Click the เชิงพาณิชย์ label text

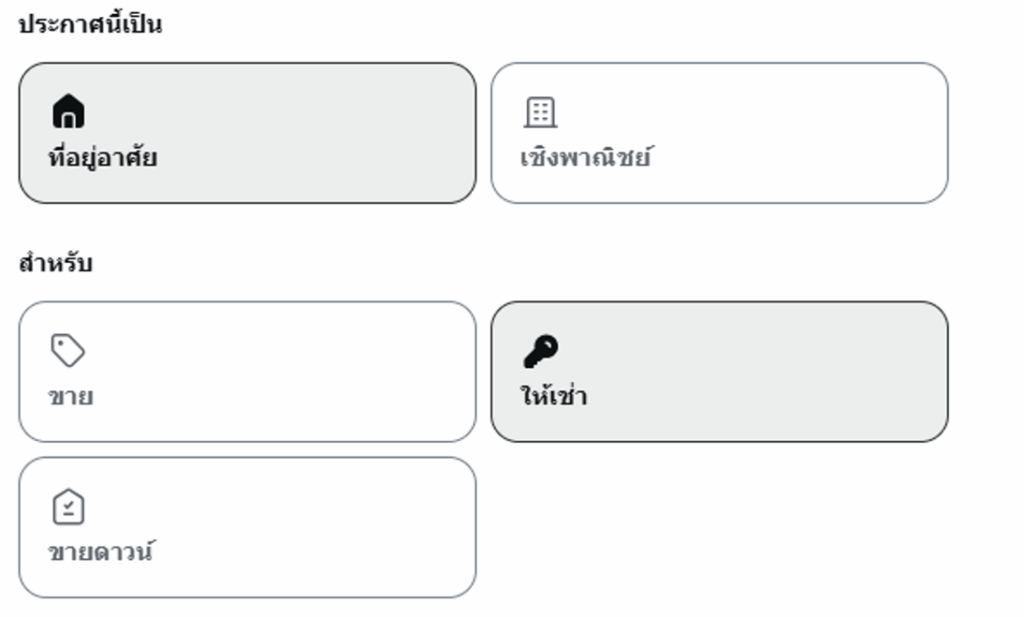pyautogui.click(x=586, y=158)
